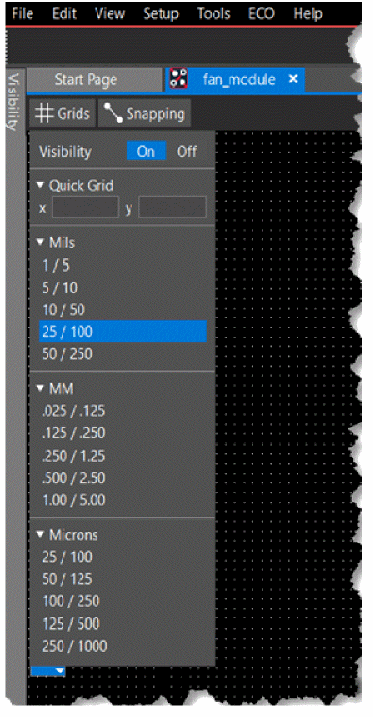Switch to the Start Page tab
Screen dimensions: 373x717
[x=86, y=80]
